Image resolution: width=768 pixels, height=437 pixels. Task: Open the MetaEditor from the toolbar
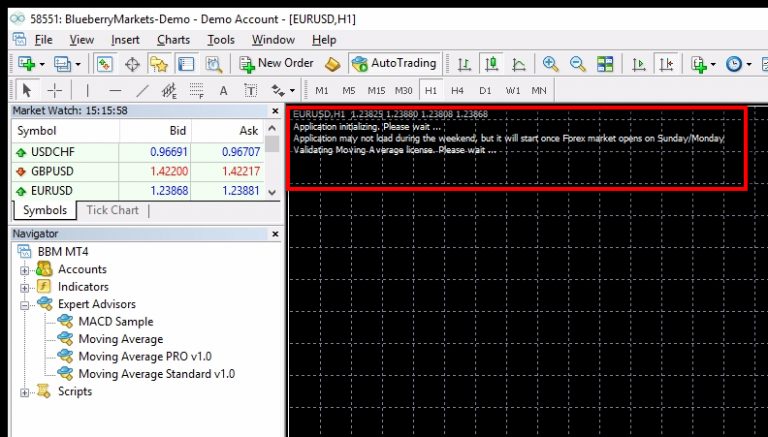[x=333, y=64]
